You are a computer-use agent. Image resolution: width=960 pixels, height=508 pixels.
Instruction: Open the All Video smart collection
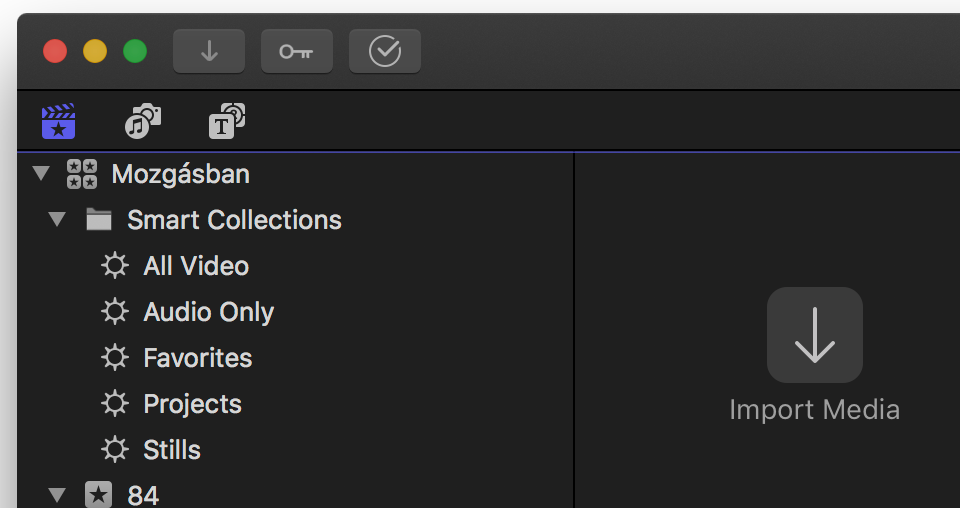point(196,266)
